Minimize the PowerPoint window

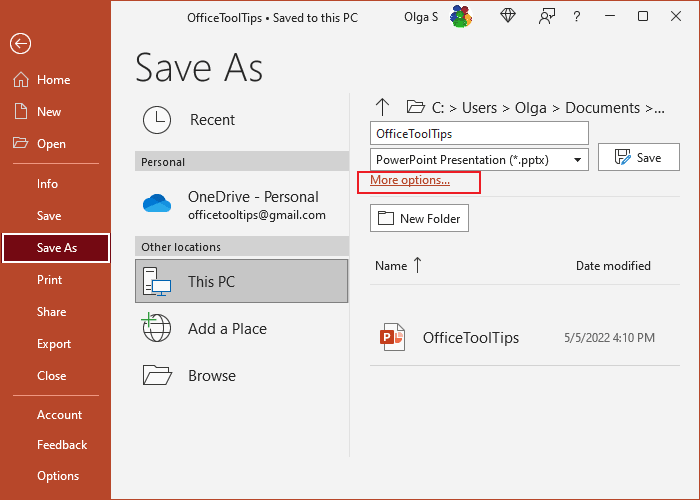coord(610,17)
